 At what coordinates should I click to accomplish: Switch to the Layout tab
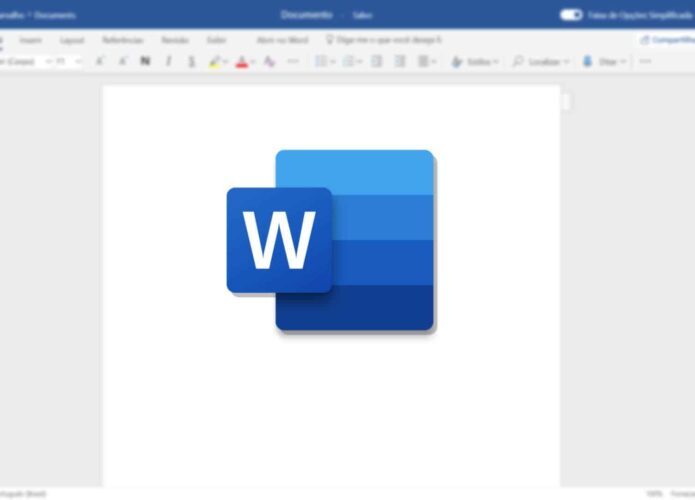pyautogui.click(x=72, y=40)
